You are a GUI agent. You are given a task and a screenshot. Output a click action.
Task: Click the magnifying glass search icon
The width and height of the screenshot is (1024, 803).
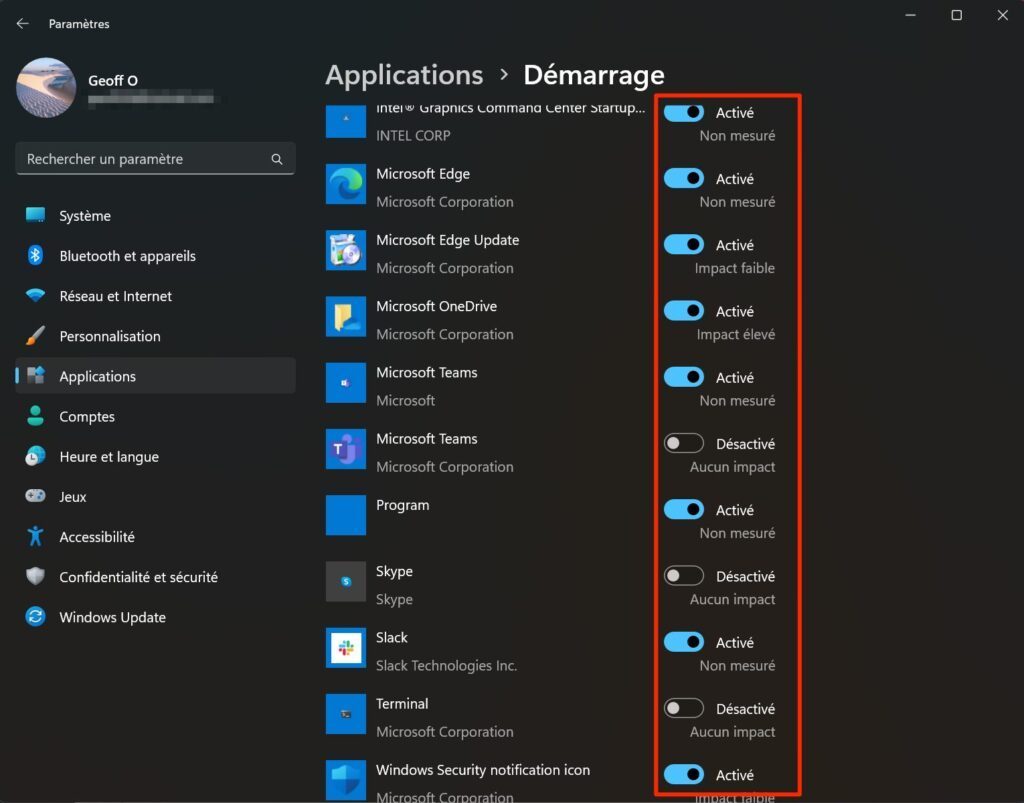[277, 159]
